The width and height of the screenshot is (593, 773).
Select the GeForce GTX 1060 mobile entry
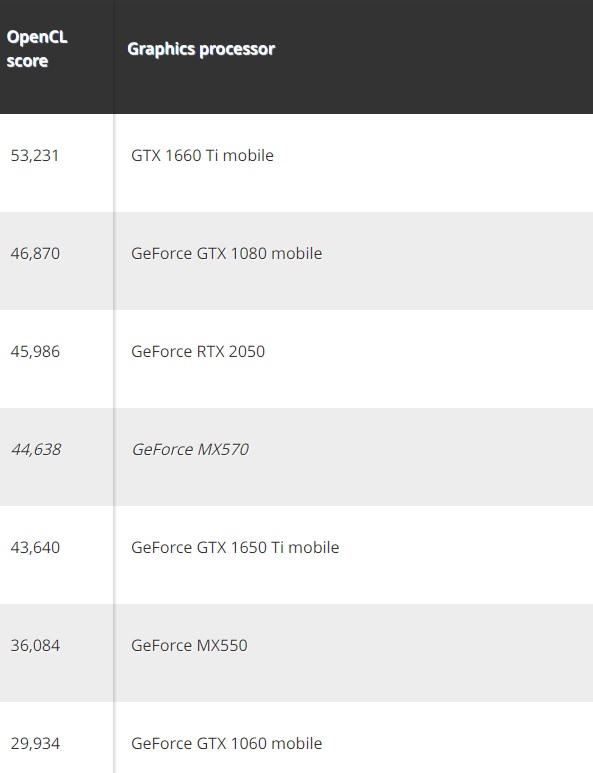226,743
